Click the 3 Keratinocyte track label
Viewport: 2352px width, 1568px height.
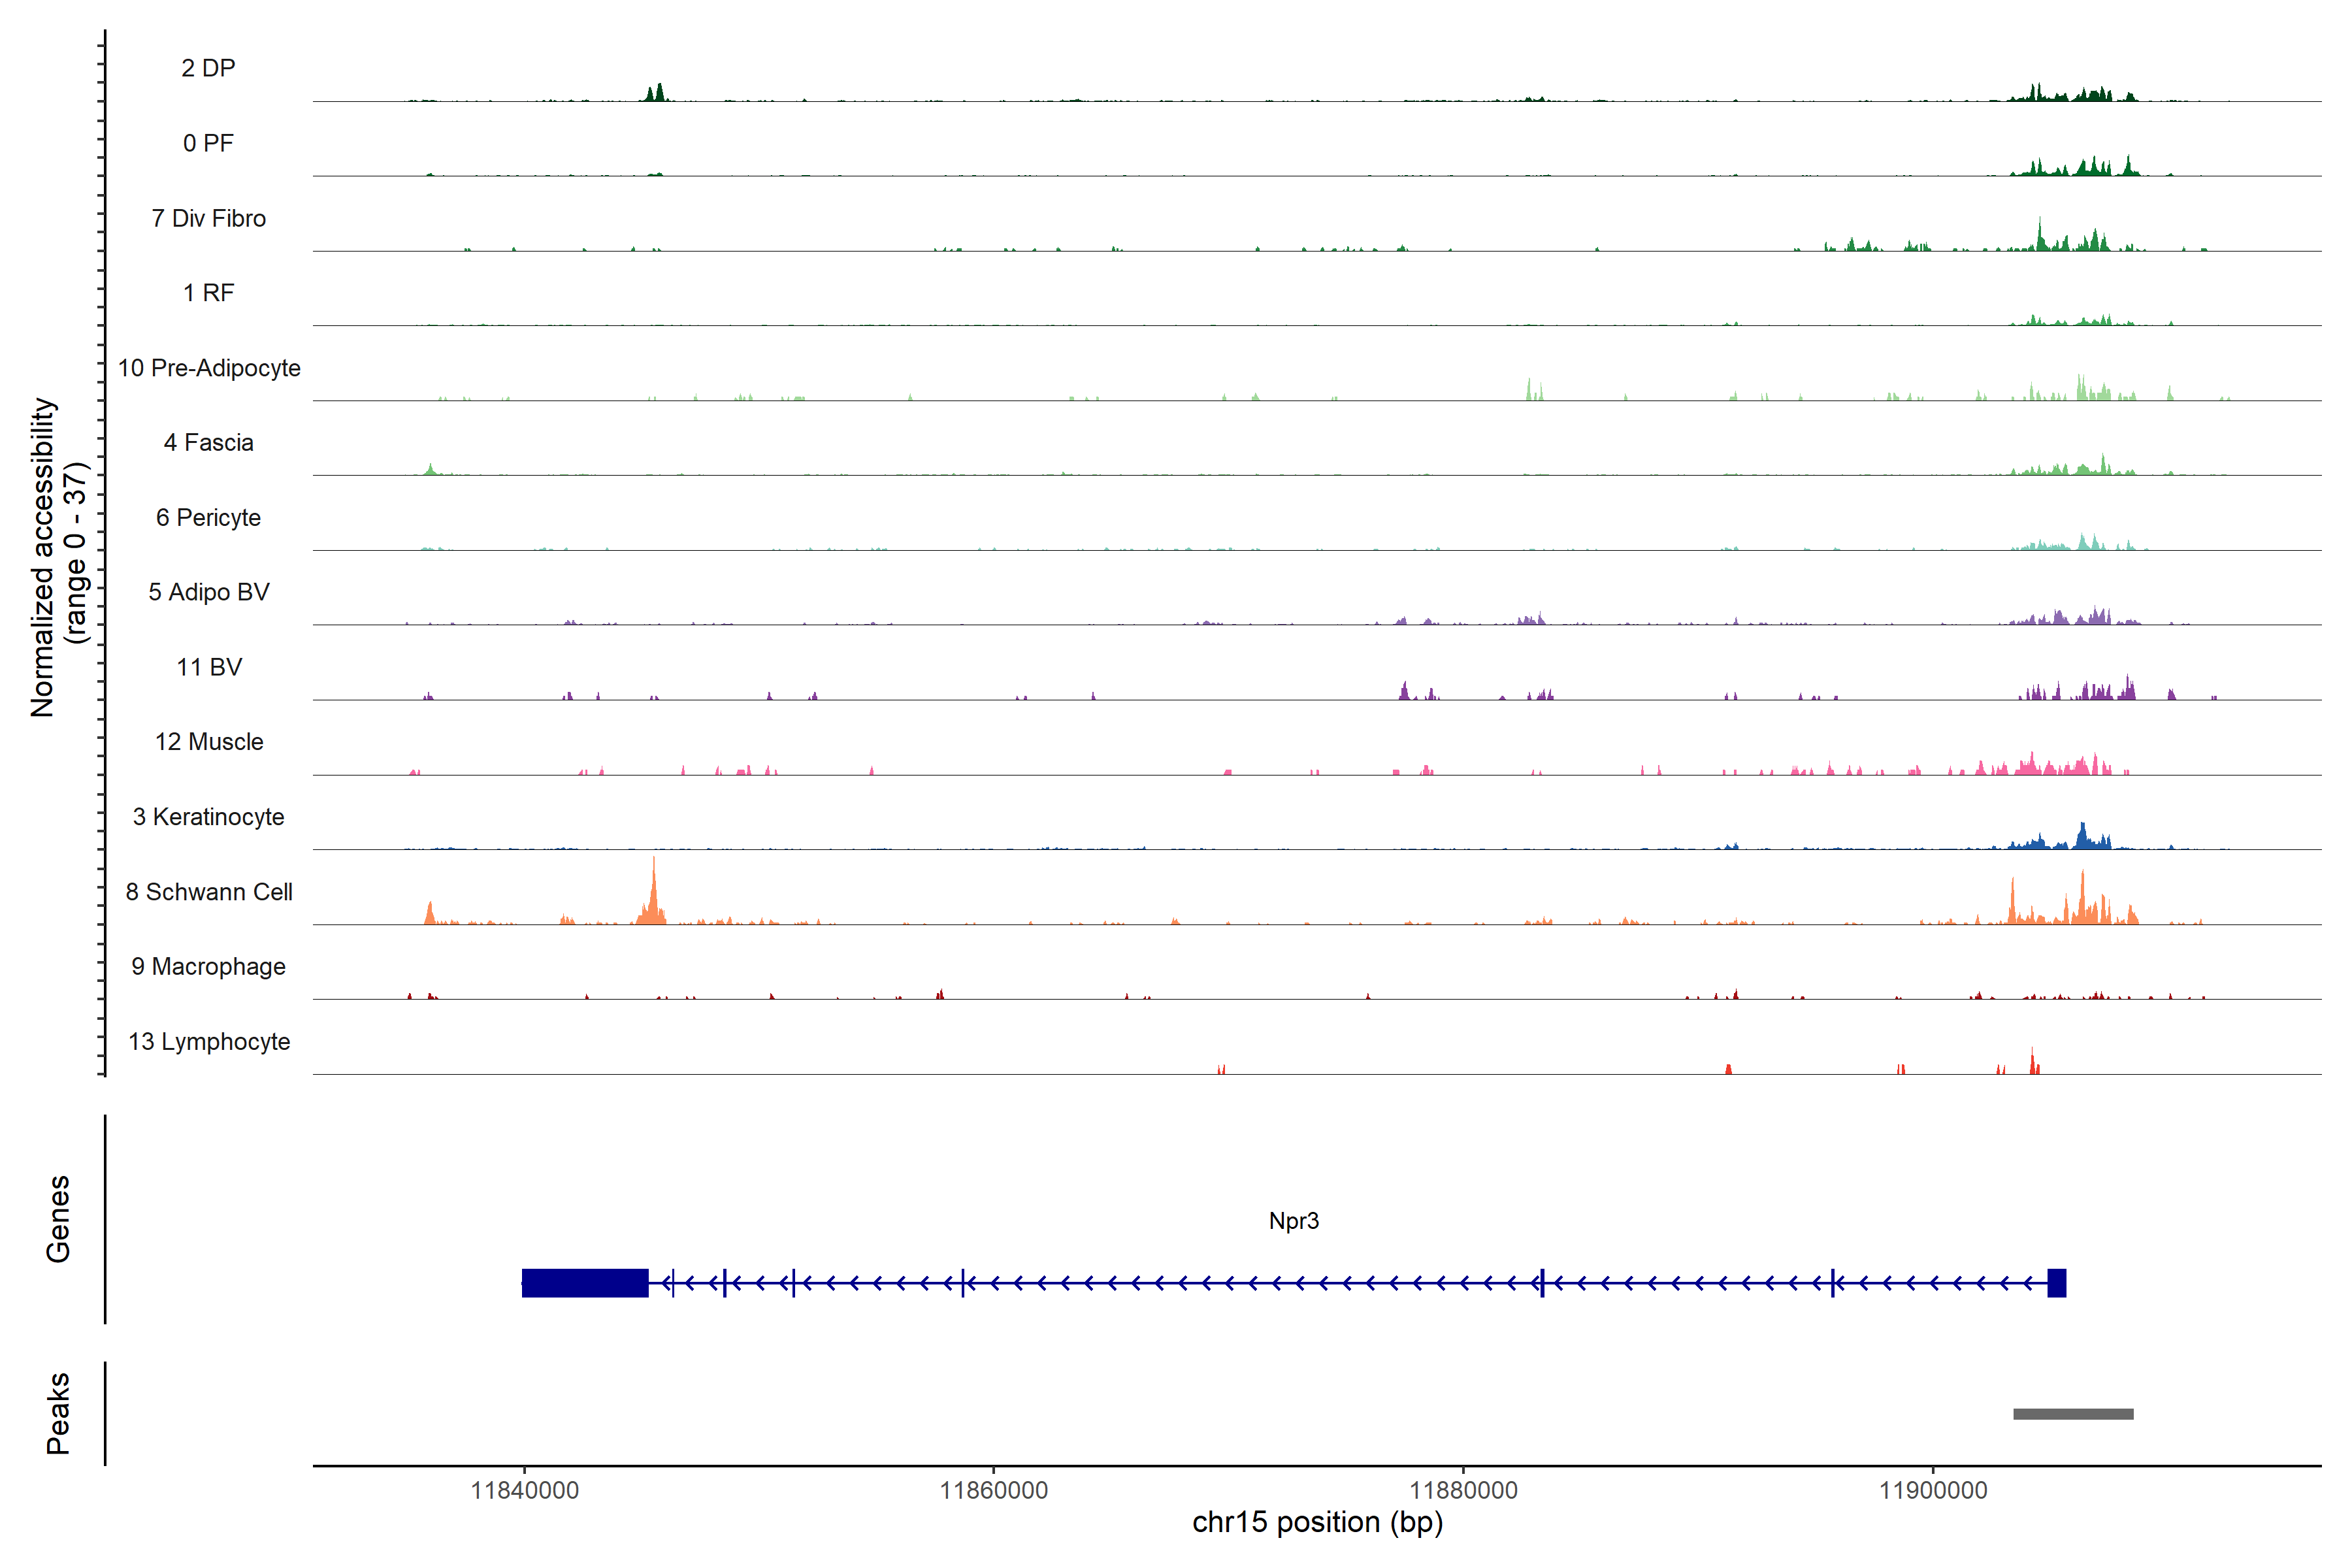[208, 817]
